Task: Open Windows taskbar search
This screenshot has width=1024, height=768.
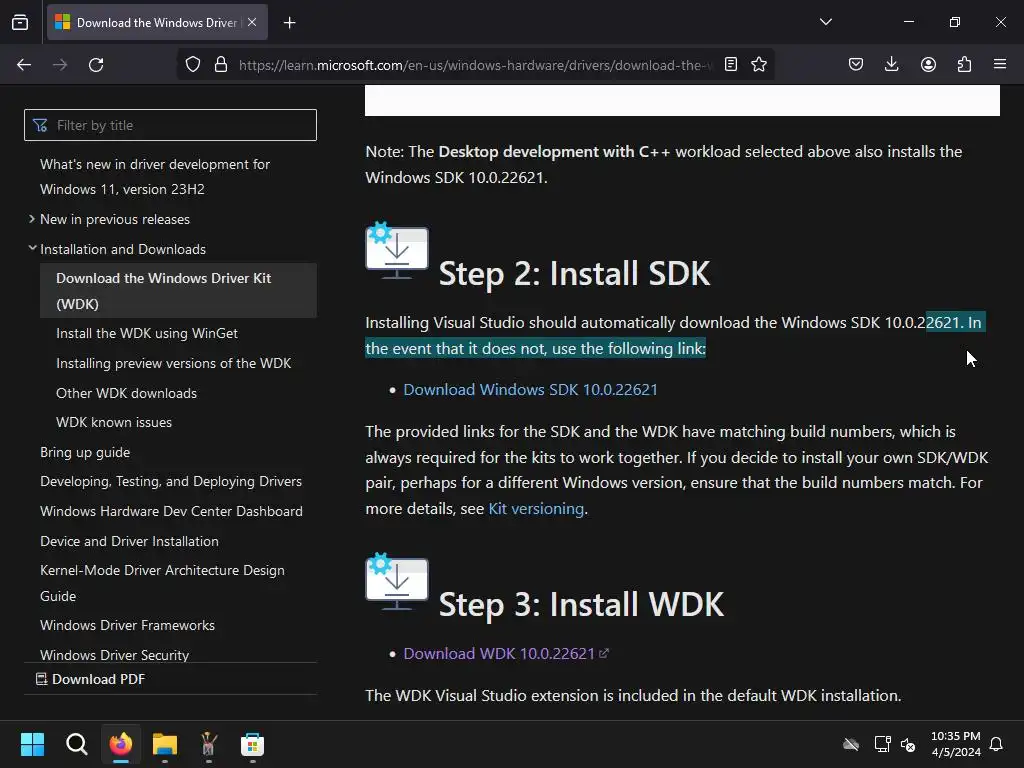Action: click(76, 744)
